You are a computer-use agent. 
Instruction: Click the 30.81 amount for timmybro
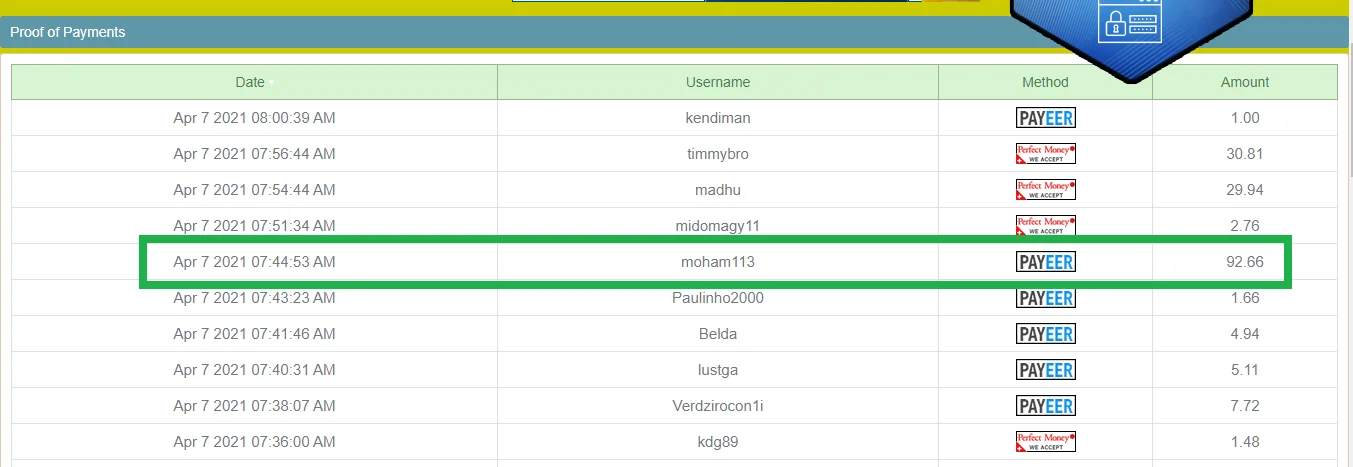pyautogui.click(x=1244, y=154)
